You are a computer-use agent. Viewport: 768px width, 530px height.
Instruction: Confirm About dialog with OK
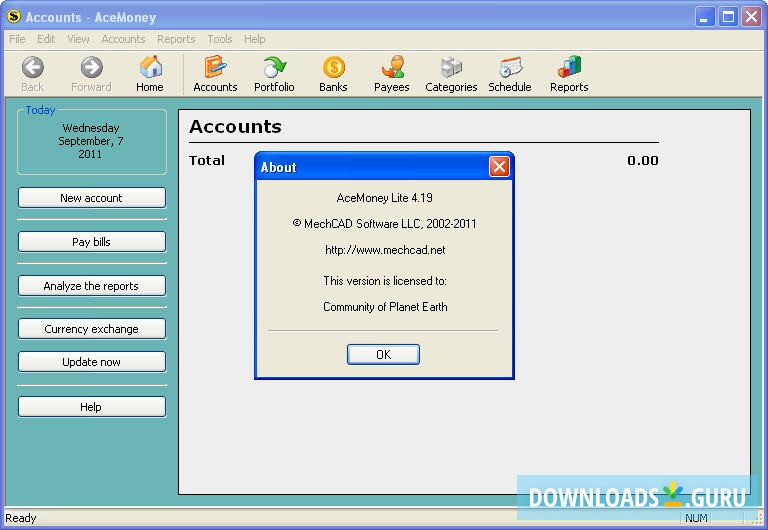tap(384, 355)
